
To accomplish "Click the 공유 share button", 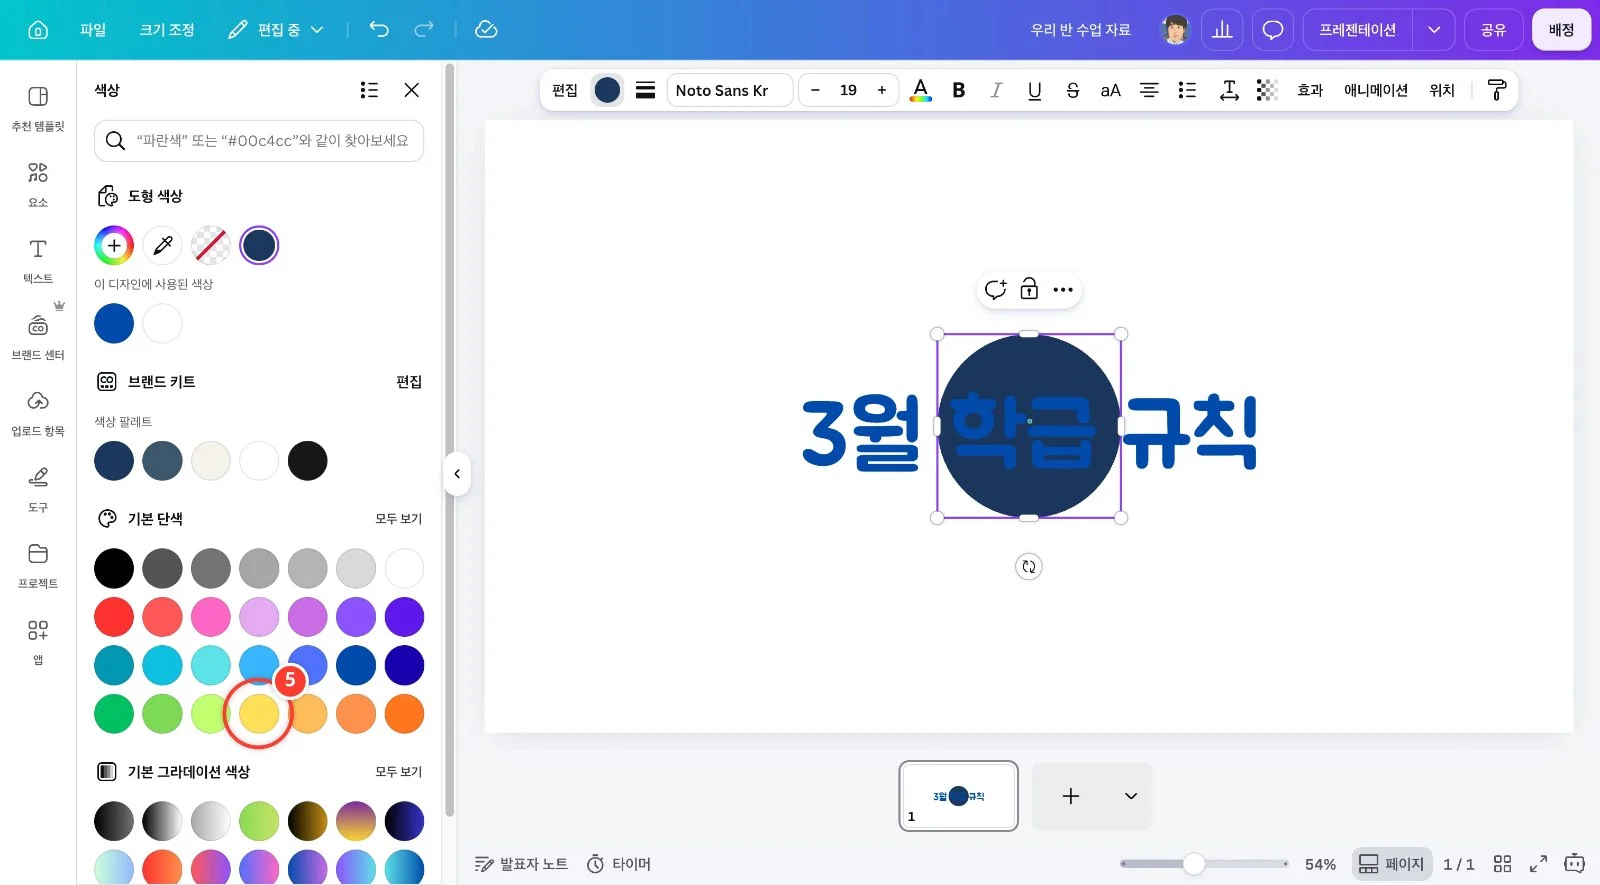I will click(x=1493, y=30).
